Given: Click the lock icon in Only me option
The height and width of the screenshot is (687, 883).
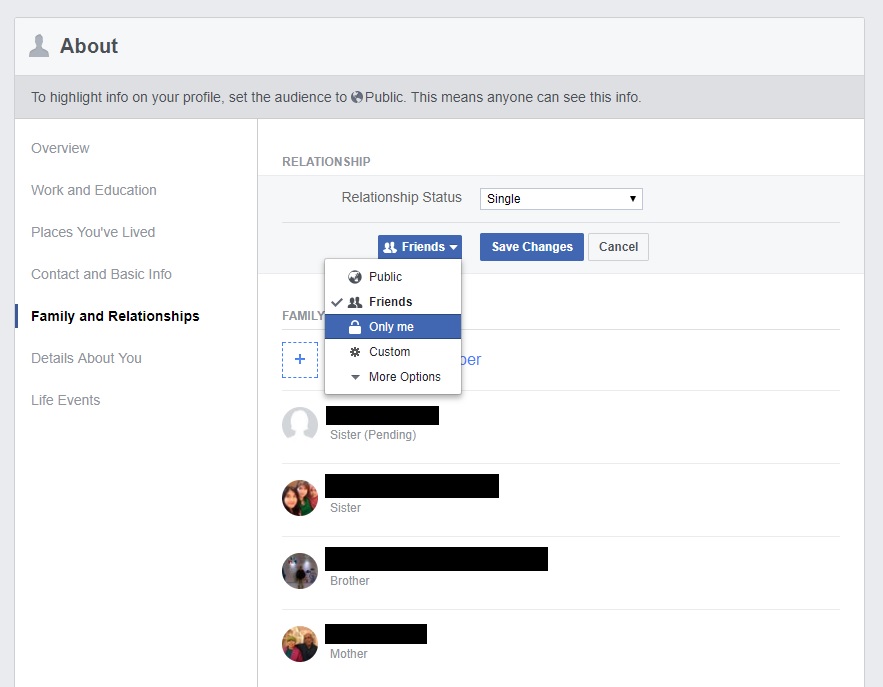Looking at the screenshot, I should tap(355, 327).
